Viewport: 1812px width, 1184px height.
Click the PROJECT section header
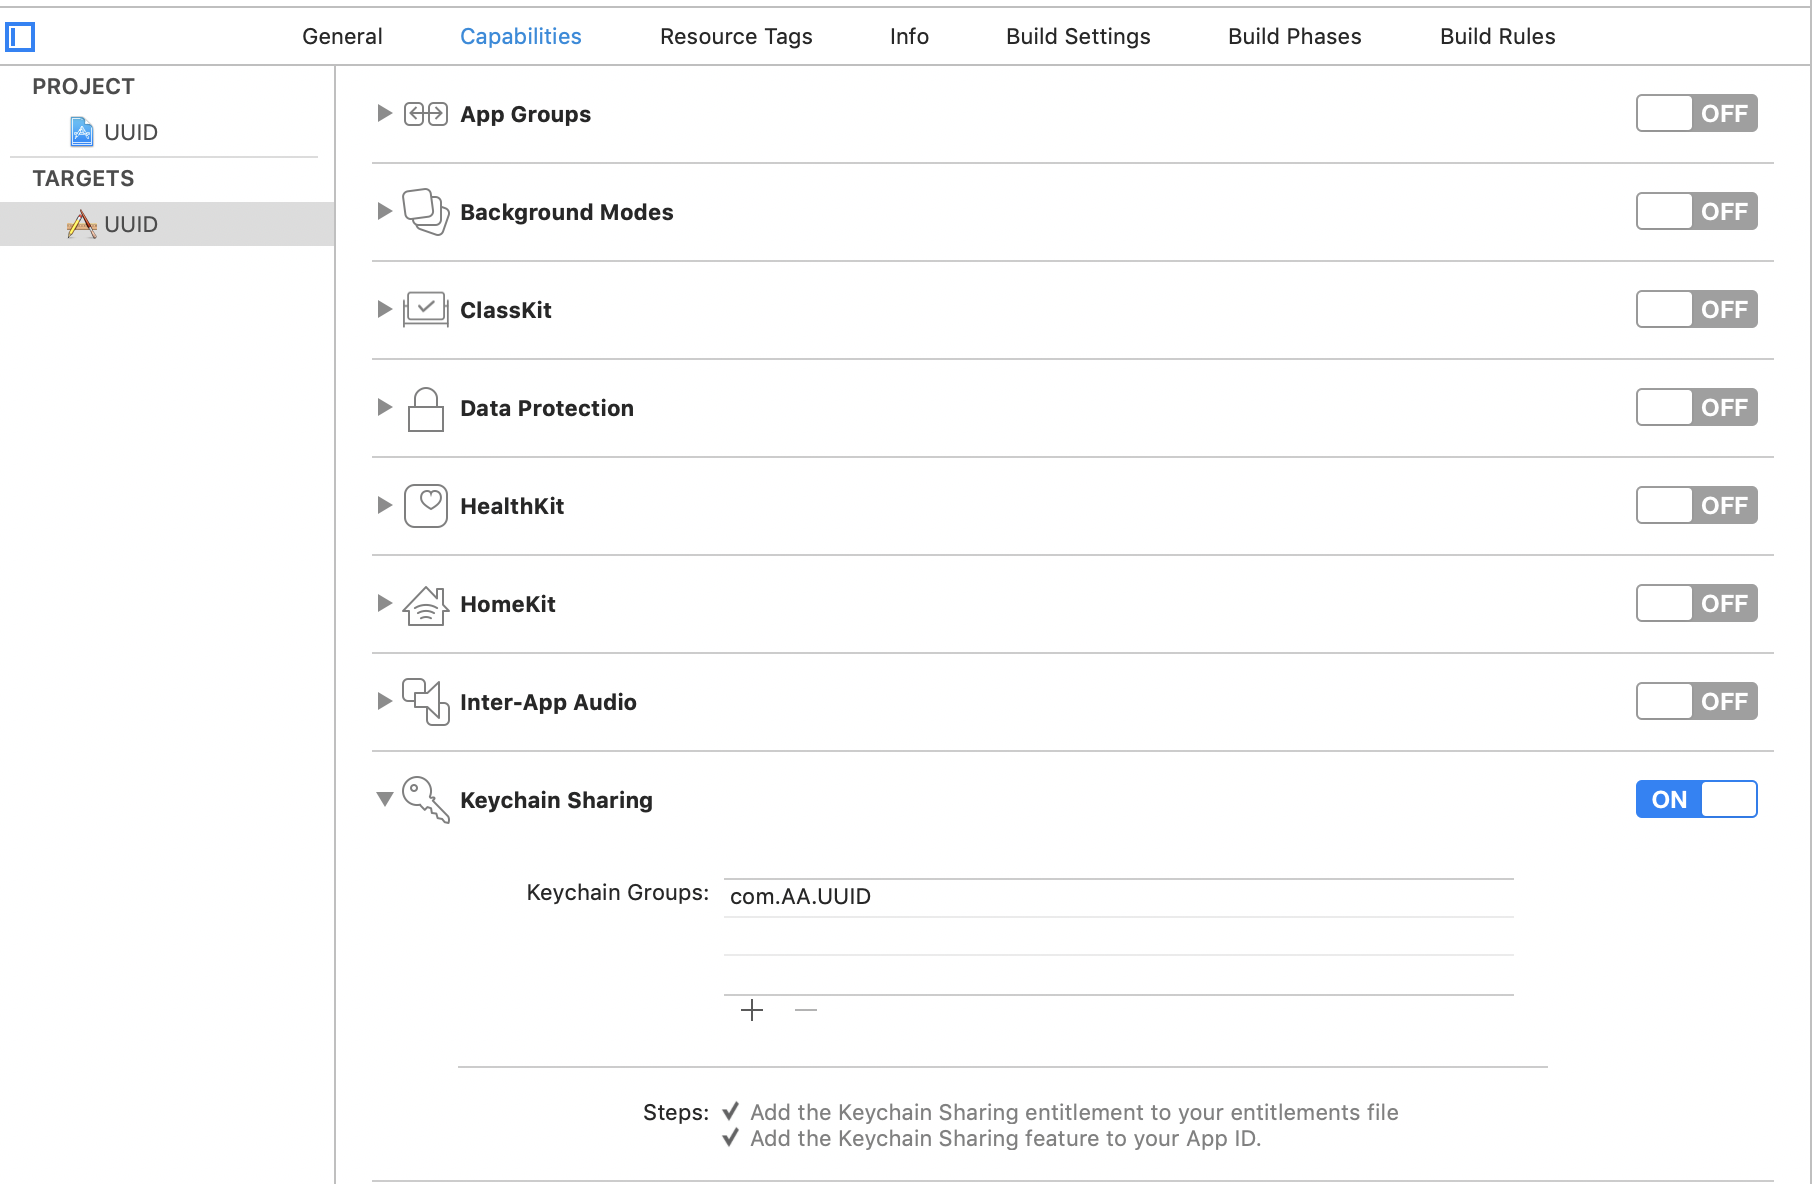(x=83, y=86)
